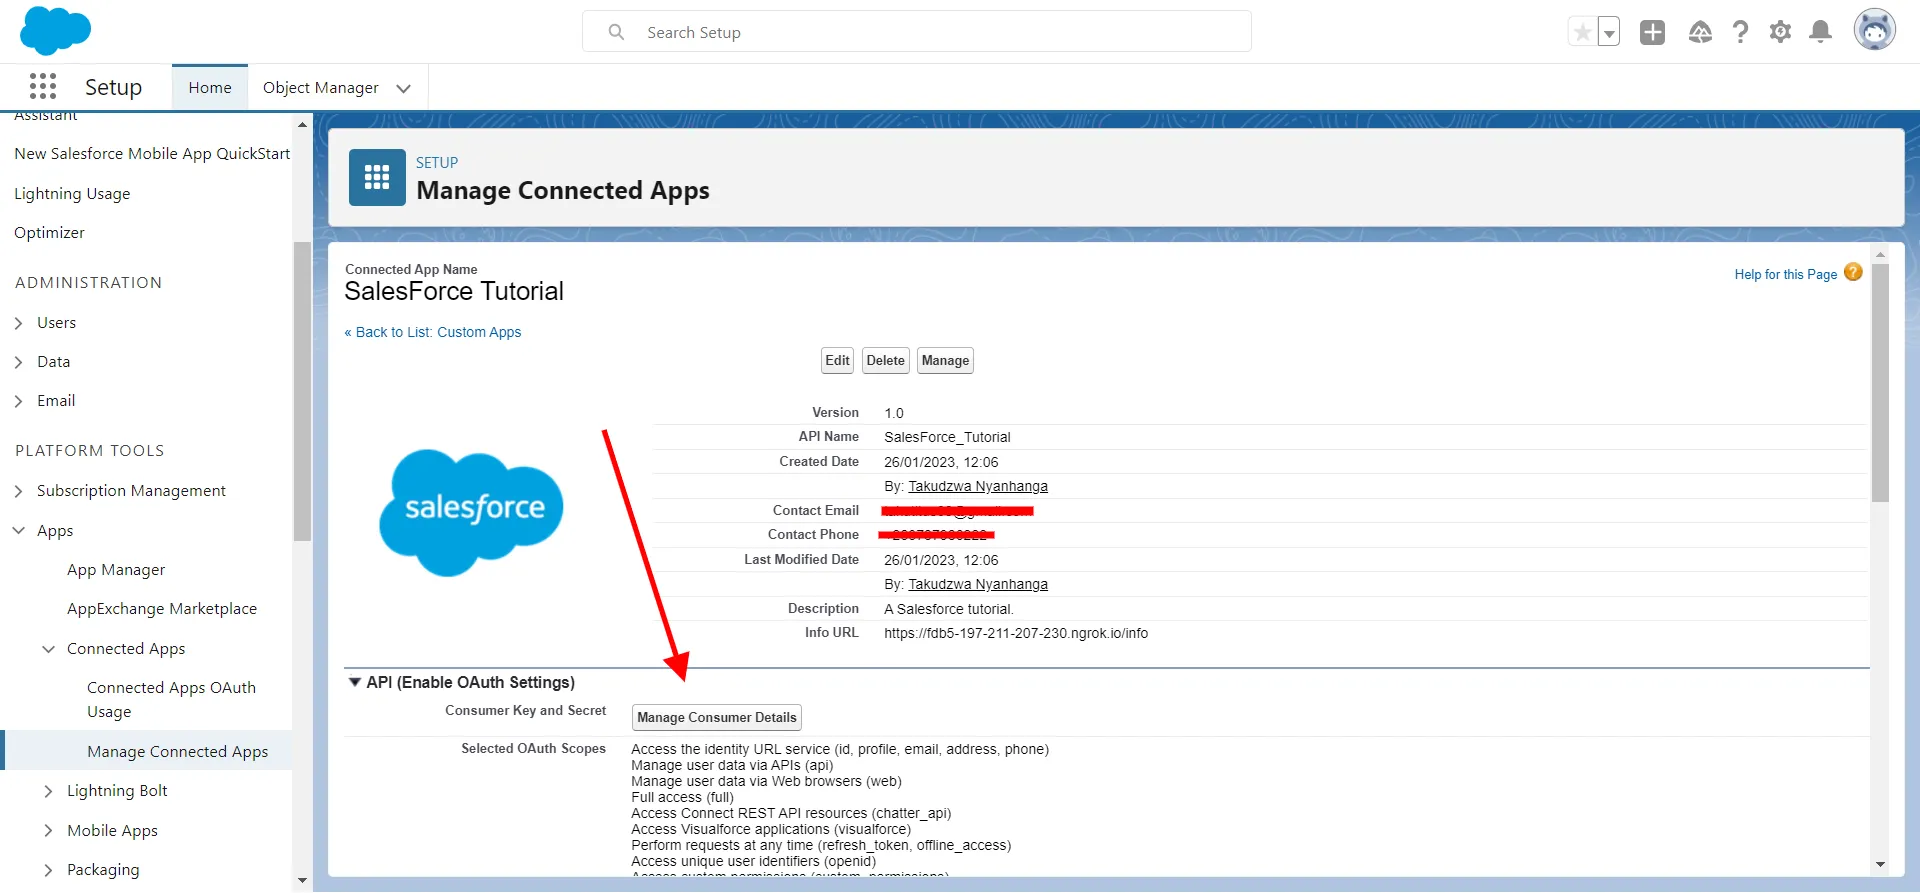Image resolution: width=1920 pixels, height=893 pixels.
Task: Open Takudzwa Nyanhanga link under Last Modified Date
Action: [978, 584]
